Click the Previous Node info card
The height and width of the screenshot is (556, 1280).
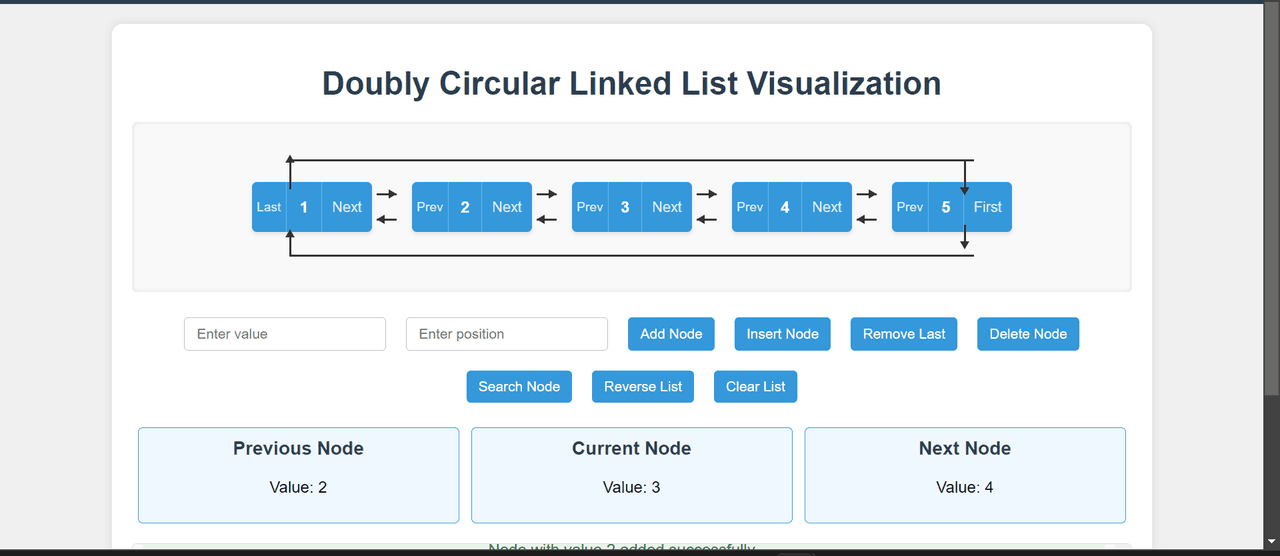coord(298,475)
